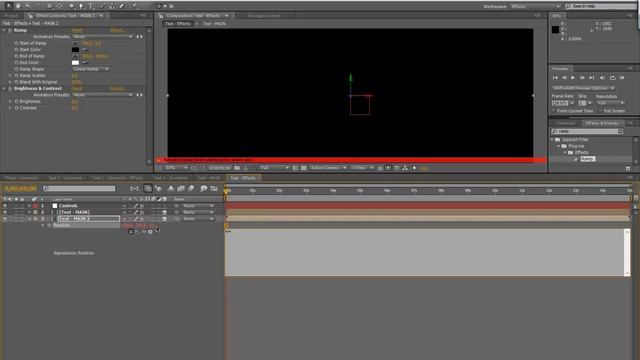Viewport: 640px width, 360px height.
Task: Switch to the Project panel tab
Action: coord(11,16)
